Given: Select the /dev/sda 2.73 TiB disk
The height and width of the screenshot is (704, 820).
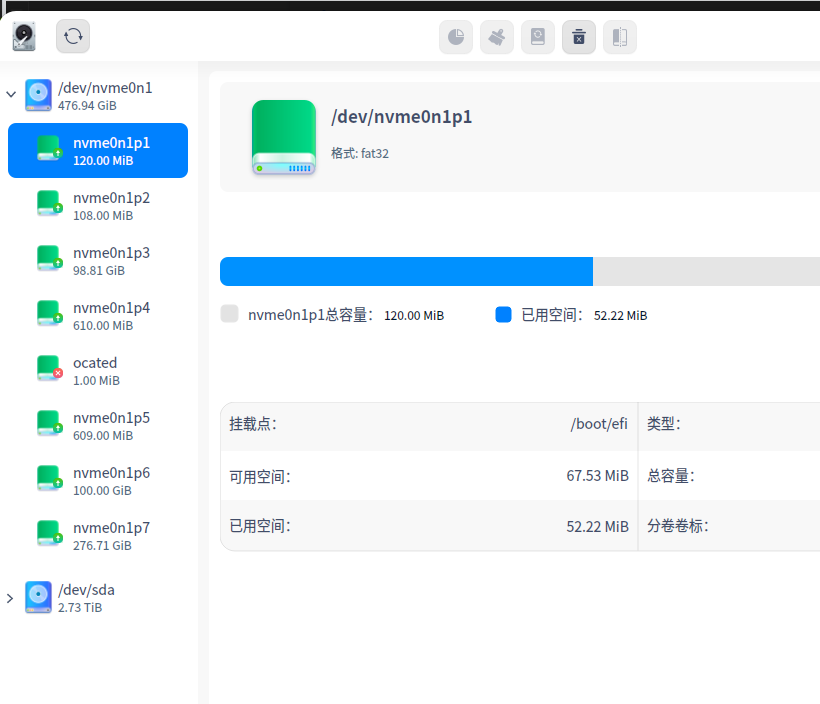Looking at the screenshot, I should point(99,598).
